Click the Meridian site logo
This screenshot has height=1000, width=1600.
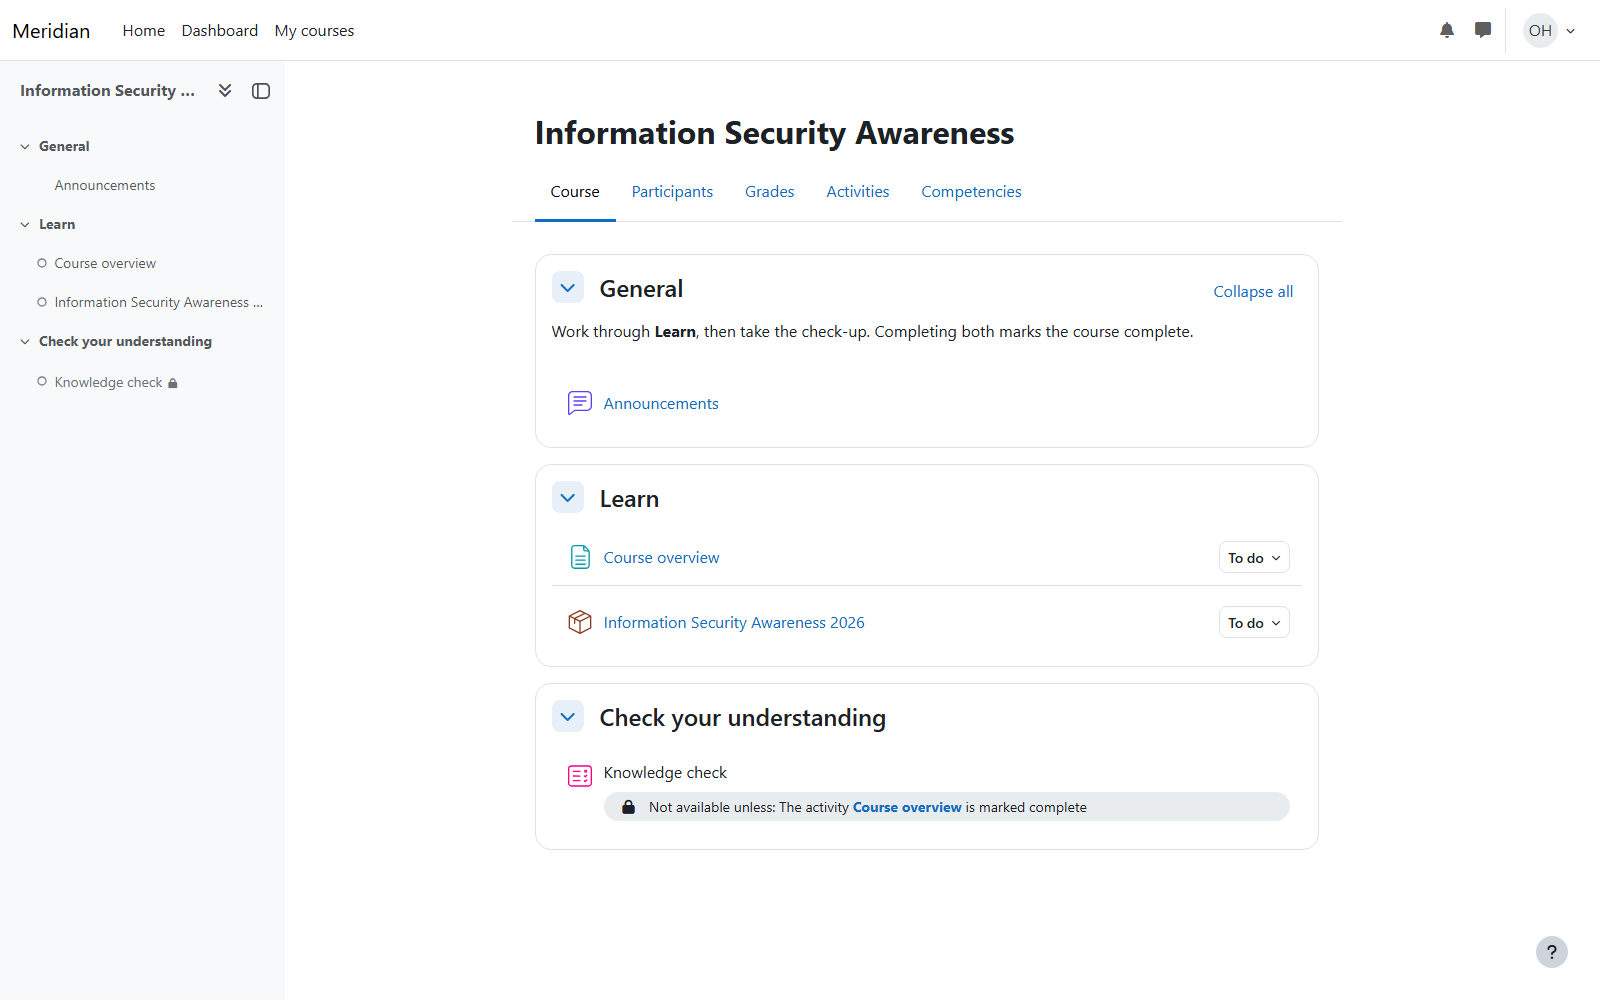pyautogui.click(x=51, y=31)
